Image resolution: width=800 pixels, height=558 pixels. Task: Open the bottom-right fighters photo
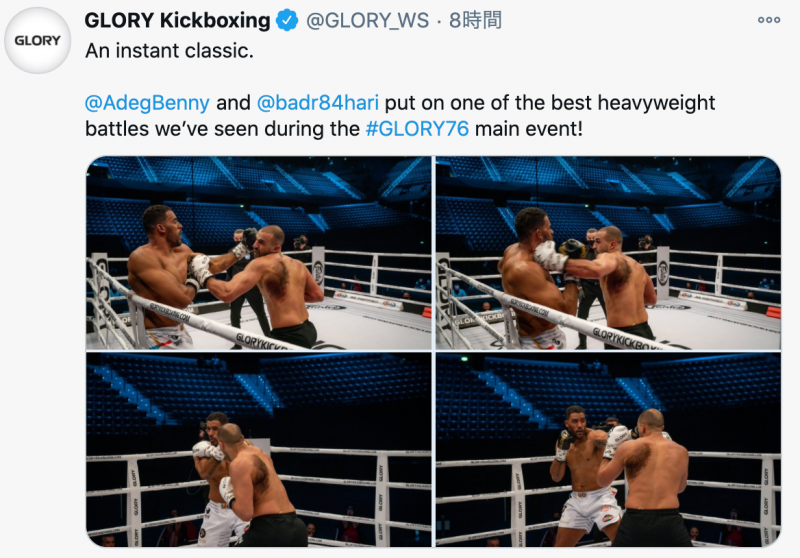608,450
